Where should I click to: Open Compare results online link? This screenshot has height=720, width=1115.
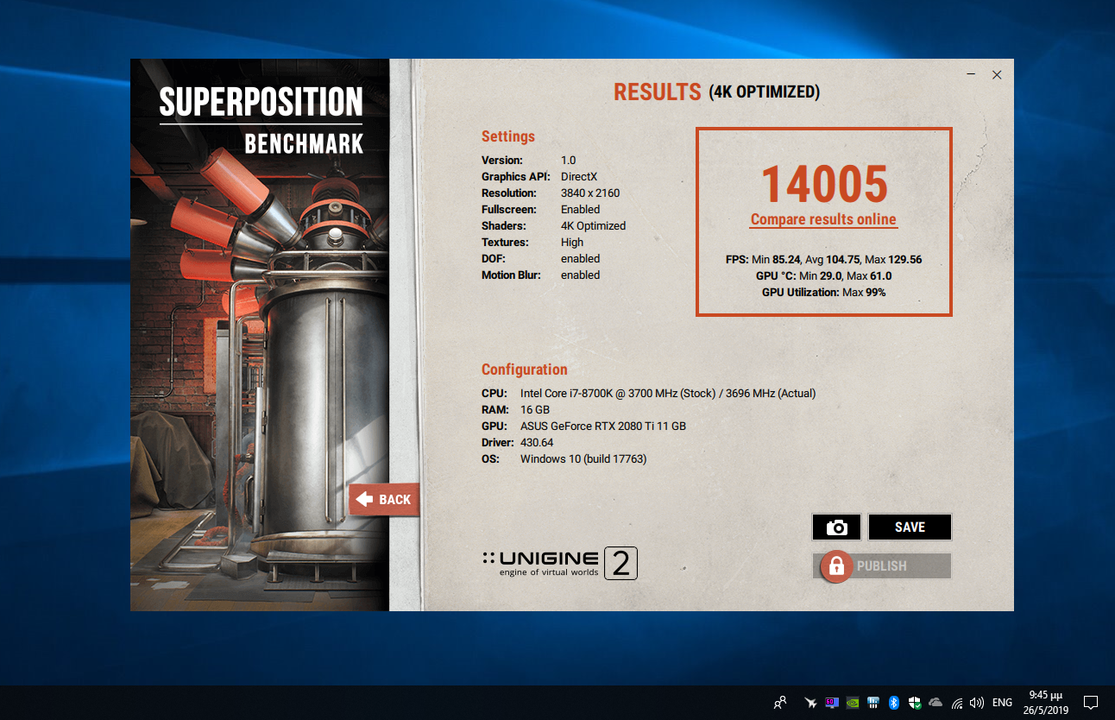(x=823, y=220)
